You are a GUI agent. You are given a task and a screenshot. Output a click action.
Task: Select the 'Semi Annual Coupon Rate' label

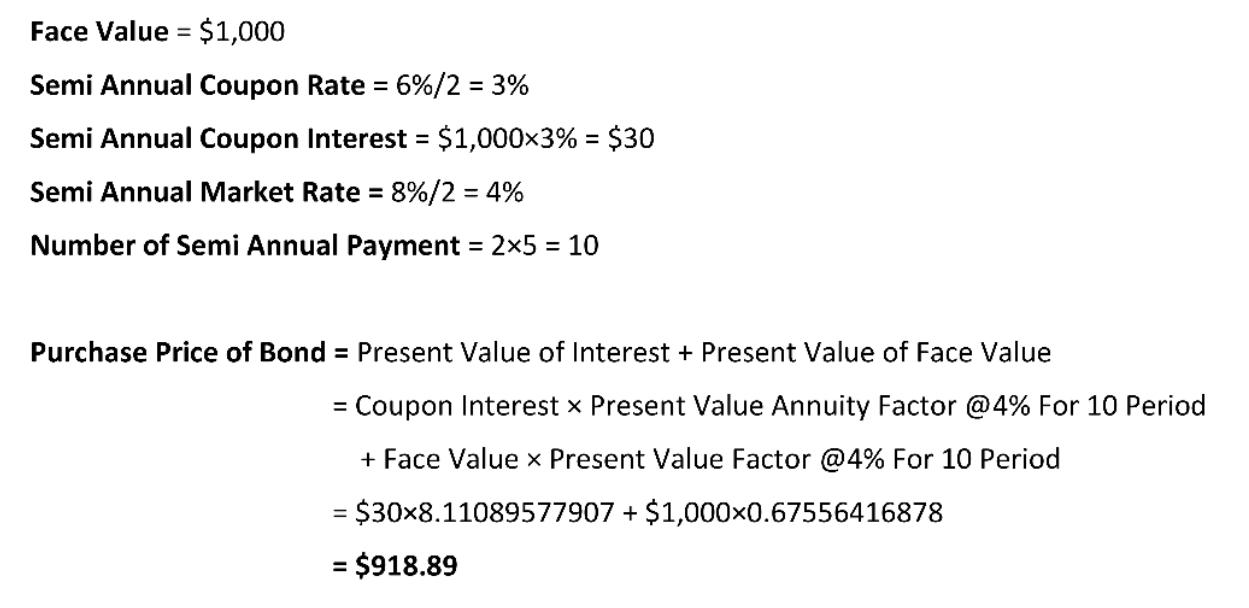click(198, 85)
